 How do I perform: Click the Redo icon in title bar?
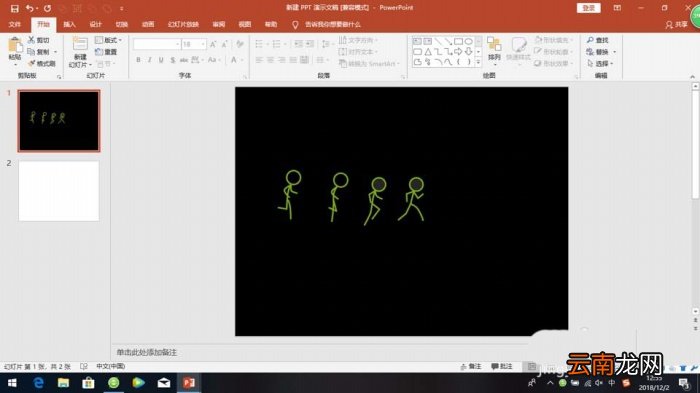tap(47, 8)
